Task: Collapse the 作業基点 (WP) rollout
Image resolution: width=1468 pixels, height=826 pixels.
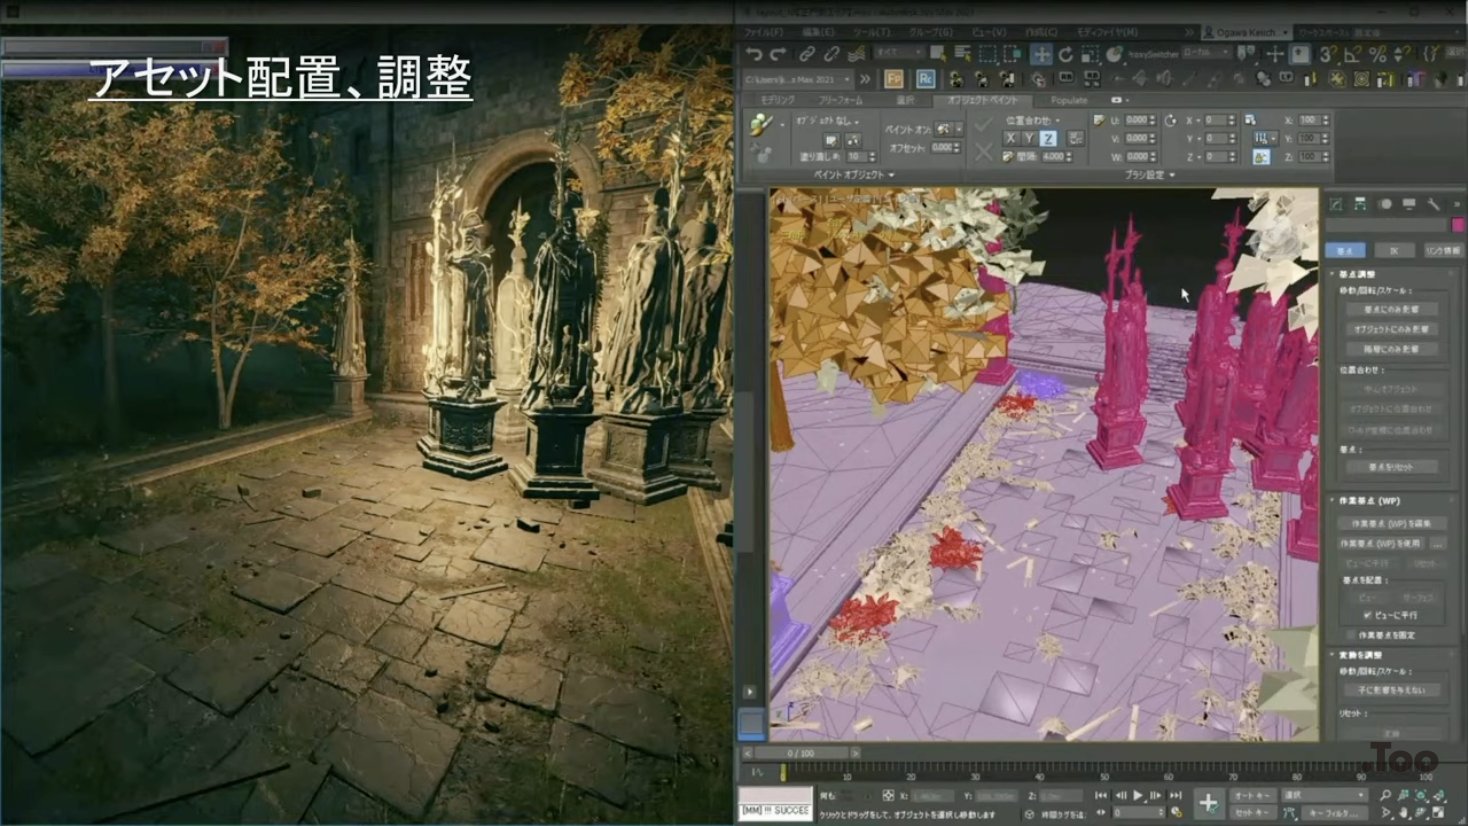Action: (x=1334, y=501)
